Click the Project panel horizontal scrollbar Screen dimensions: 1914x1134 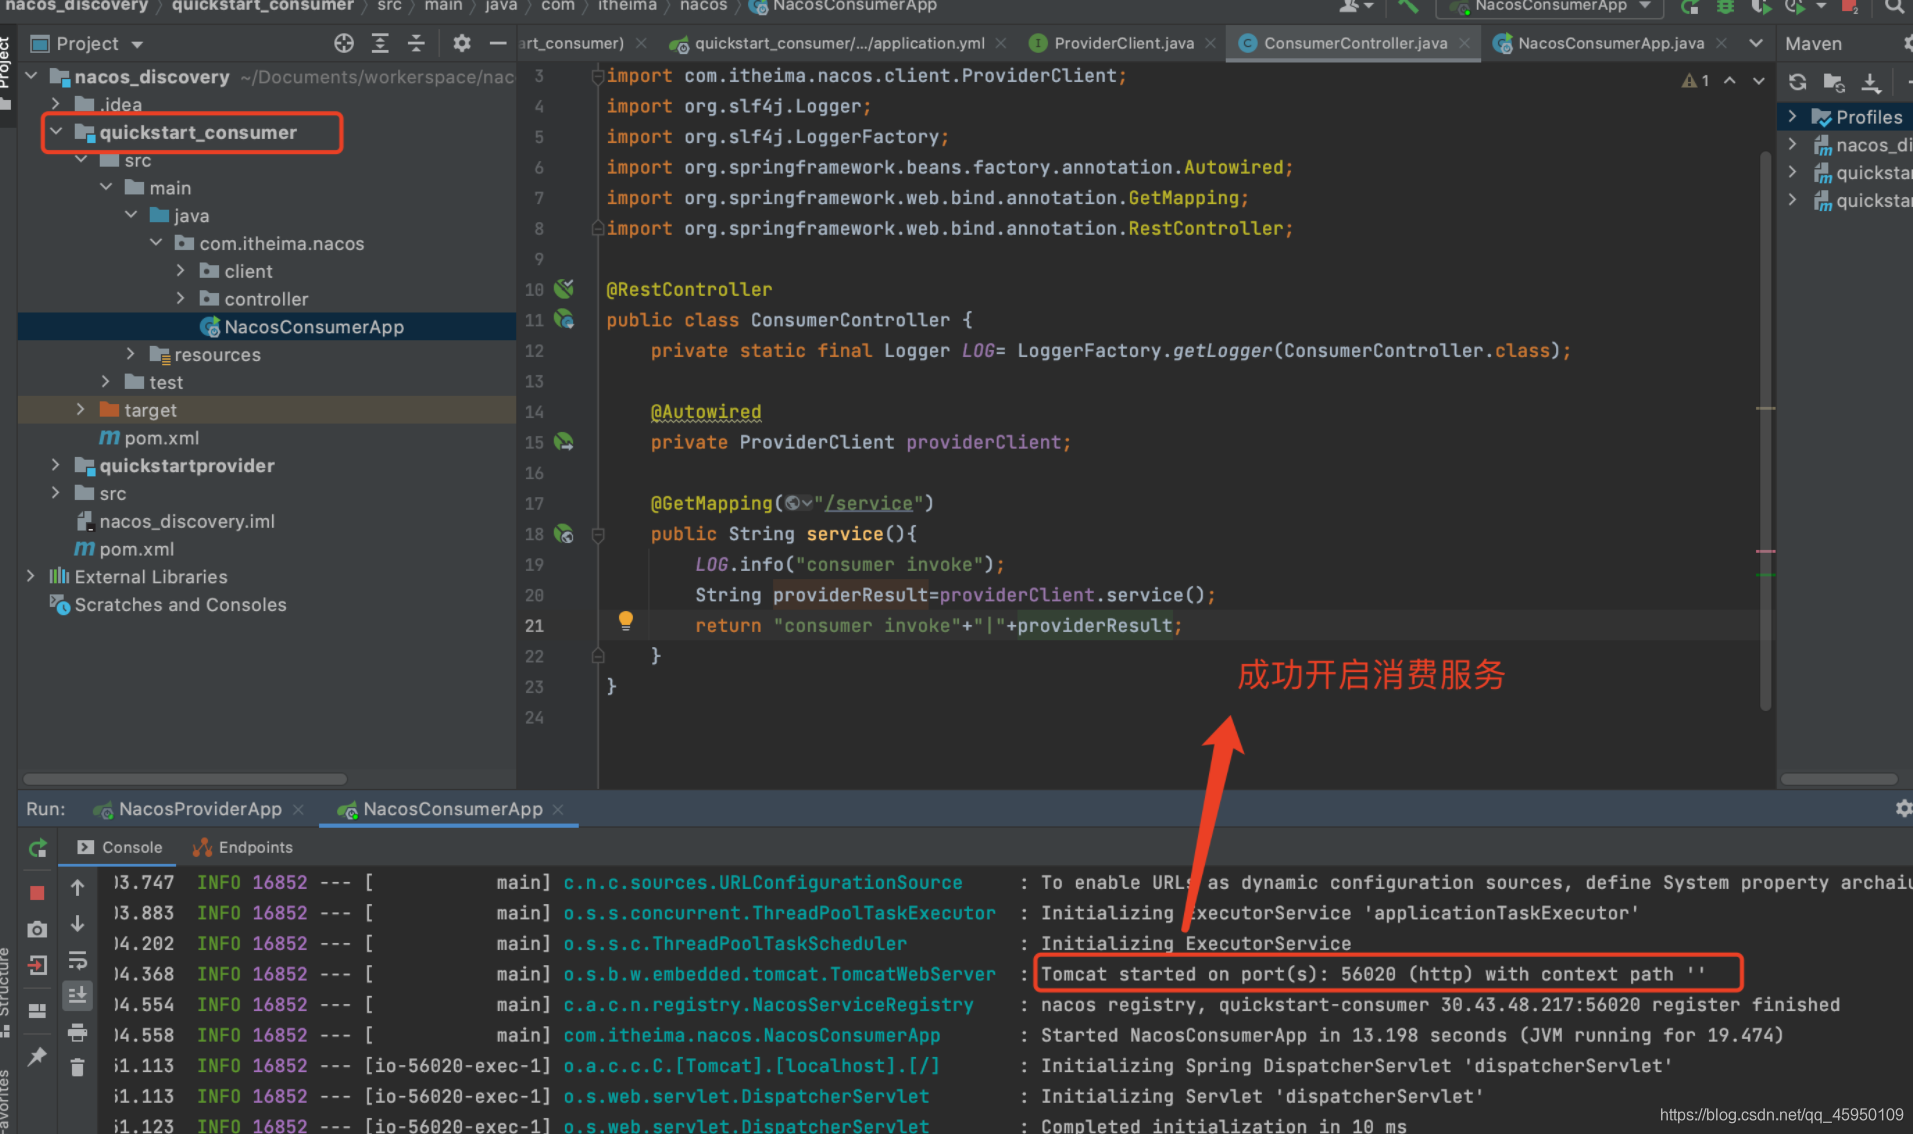[x=185, y=778]
